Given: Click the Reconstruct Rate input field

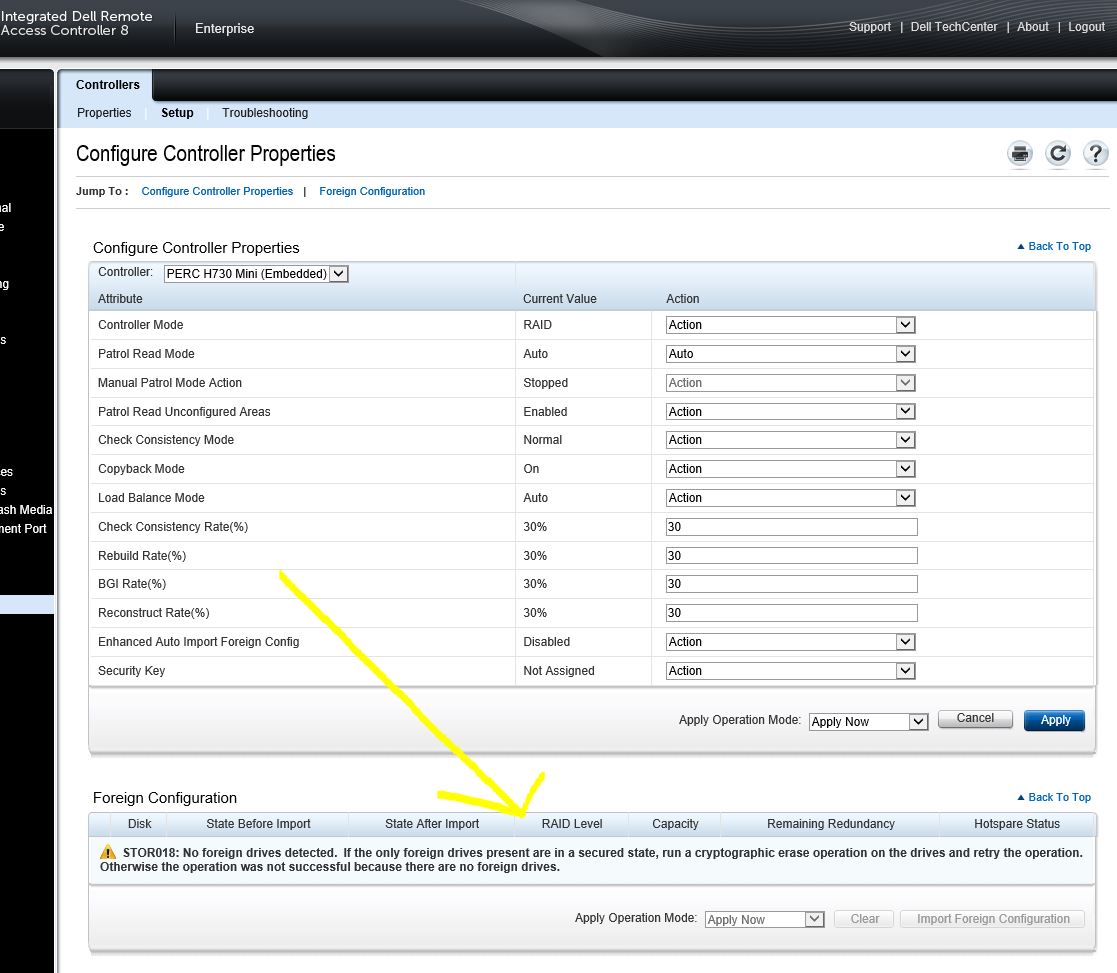Looking at the screenshot, I should 791,613.
